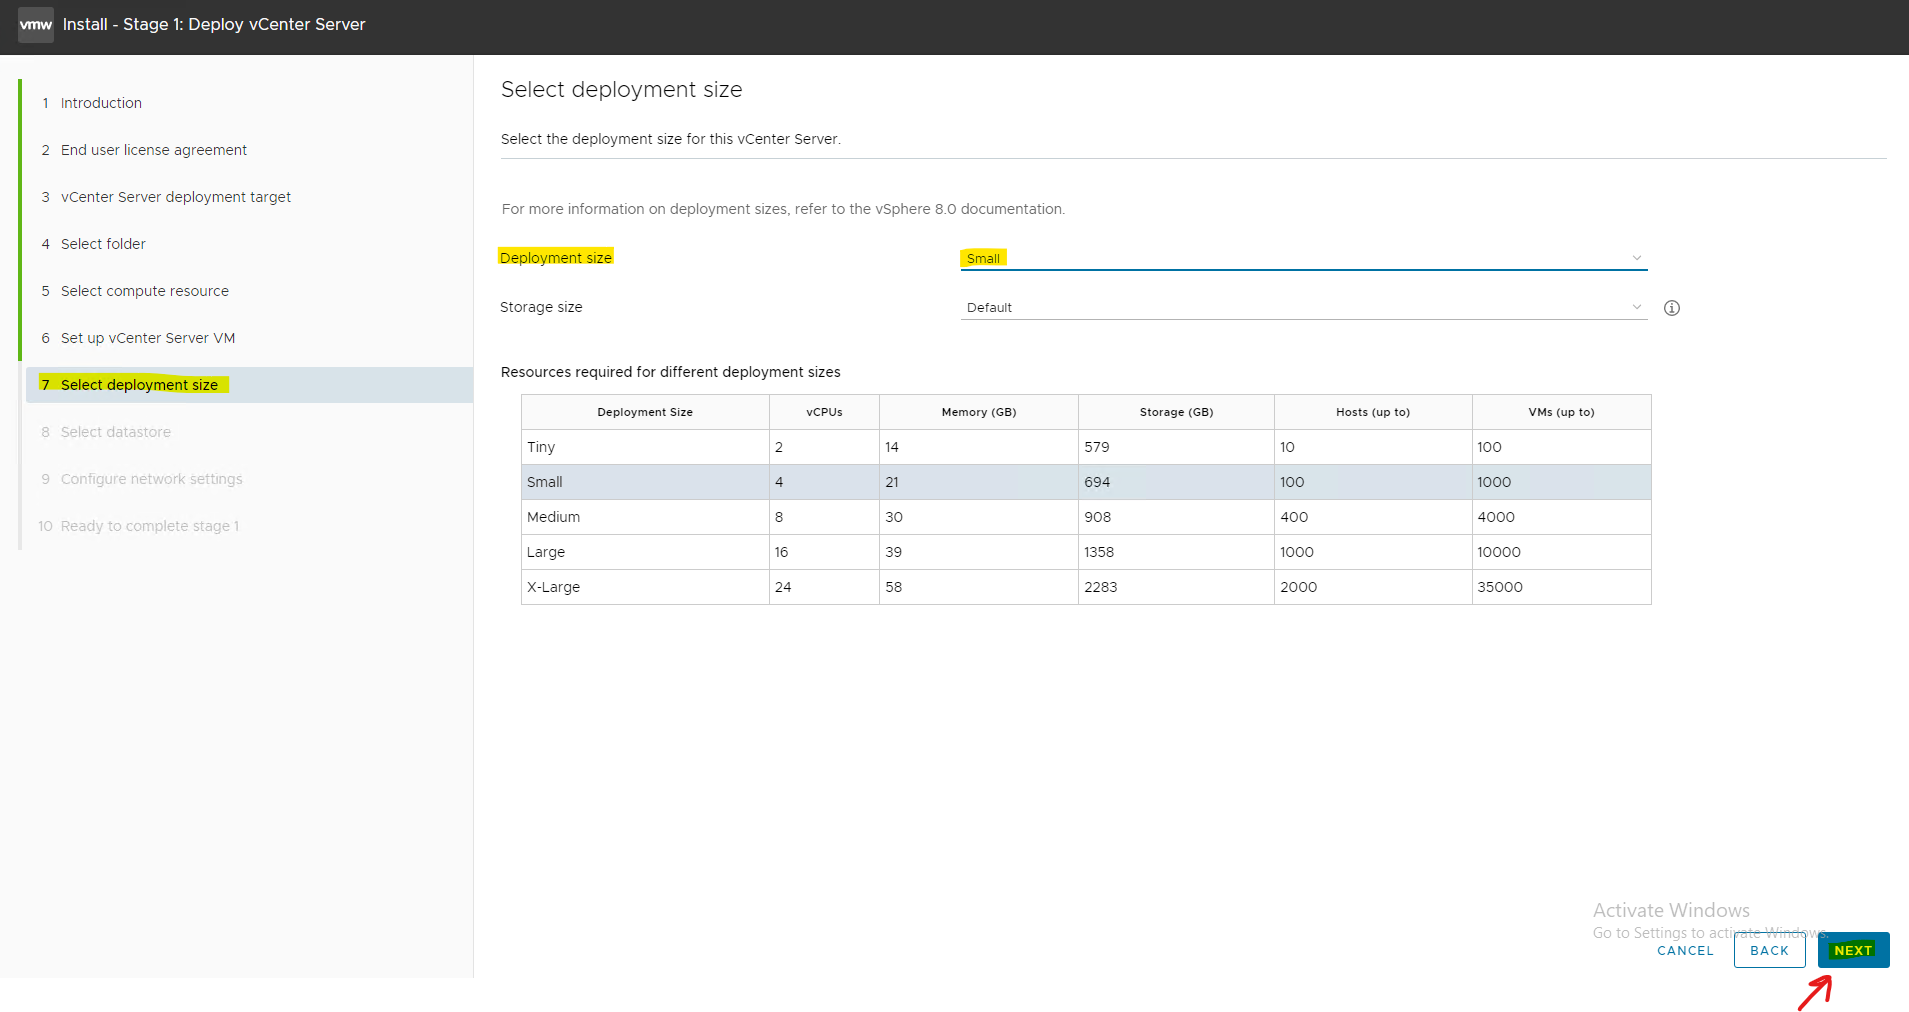Open the Storage size dropdown
This screenshot has width=1909, height=1012.
tap(1303, 307)
